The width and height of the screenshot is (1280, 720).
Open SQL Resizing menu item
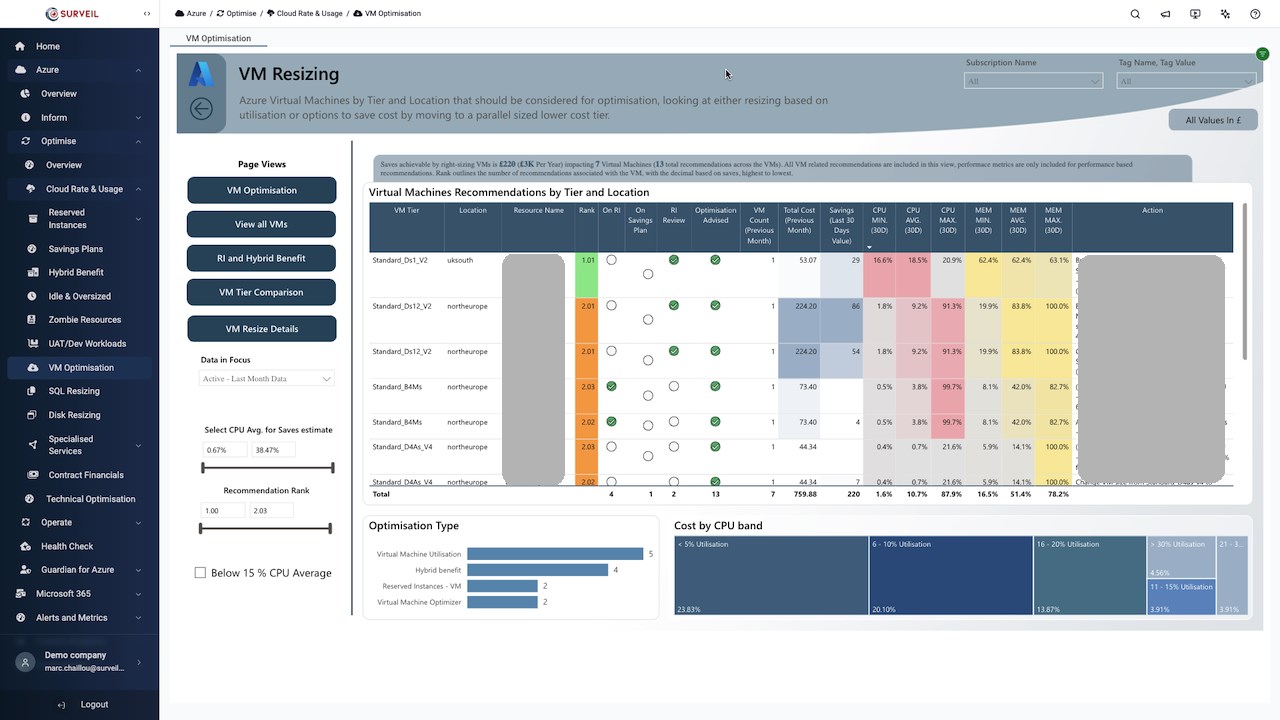[74, 391]
